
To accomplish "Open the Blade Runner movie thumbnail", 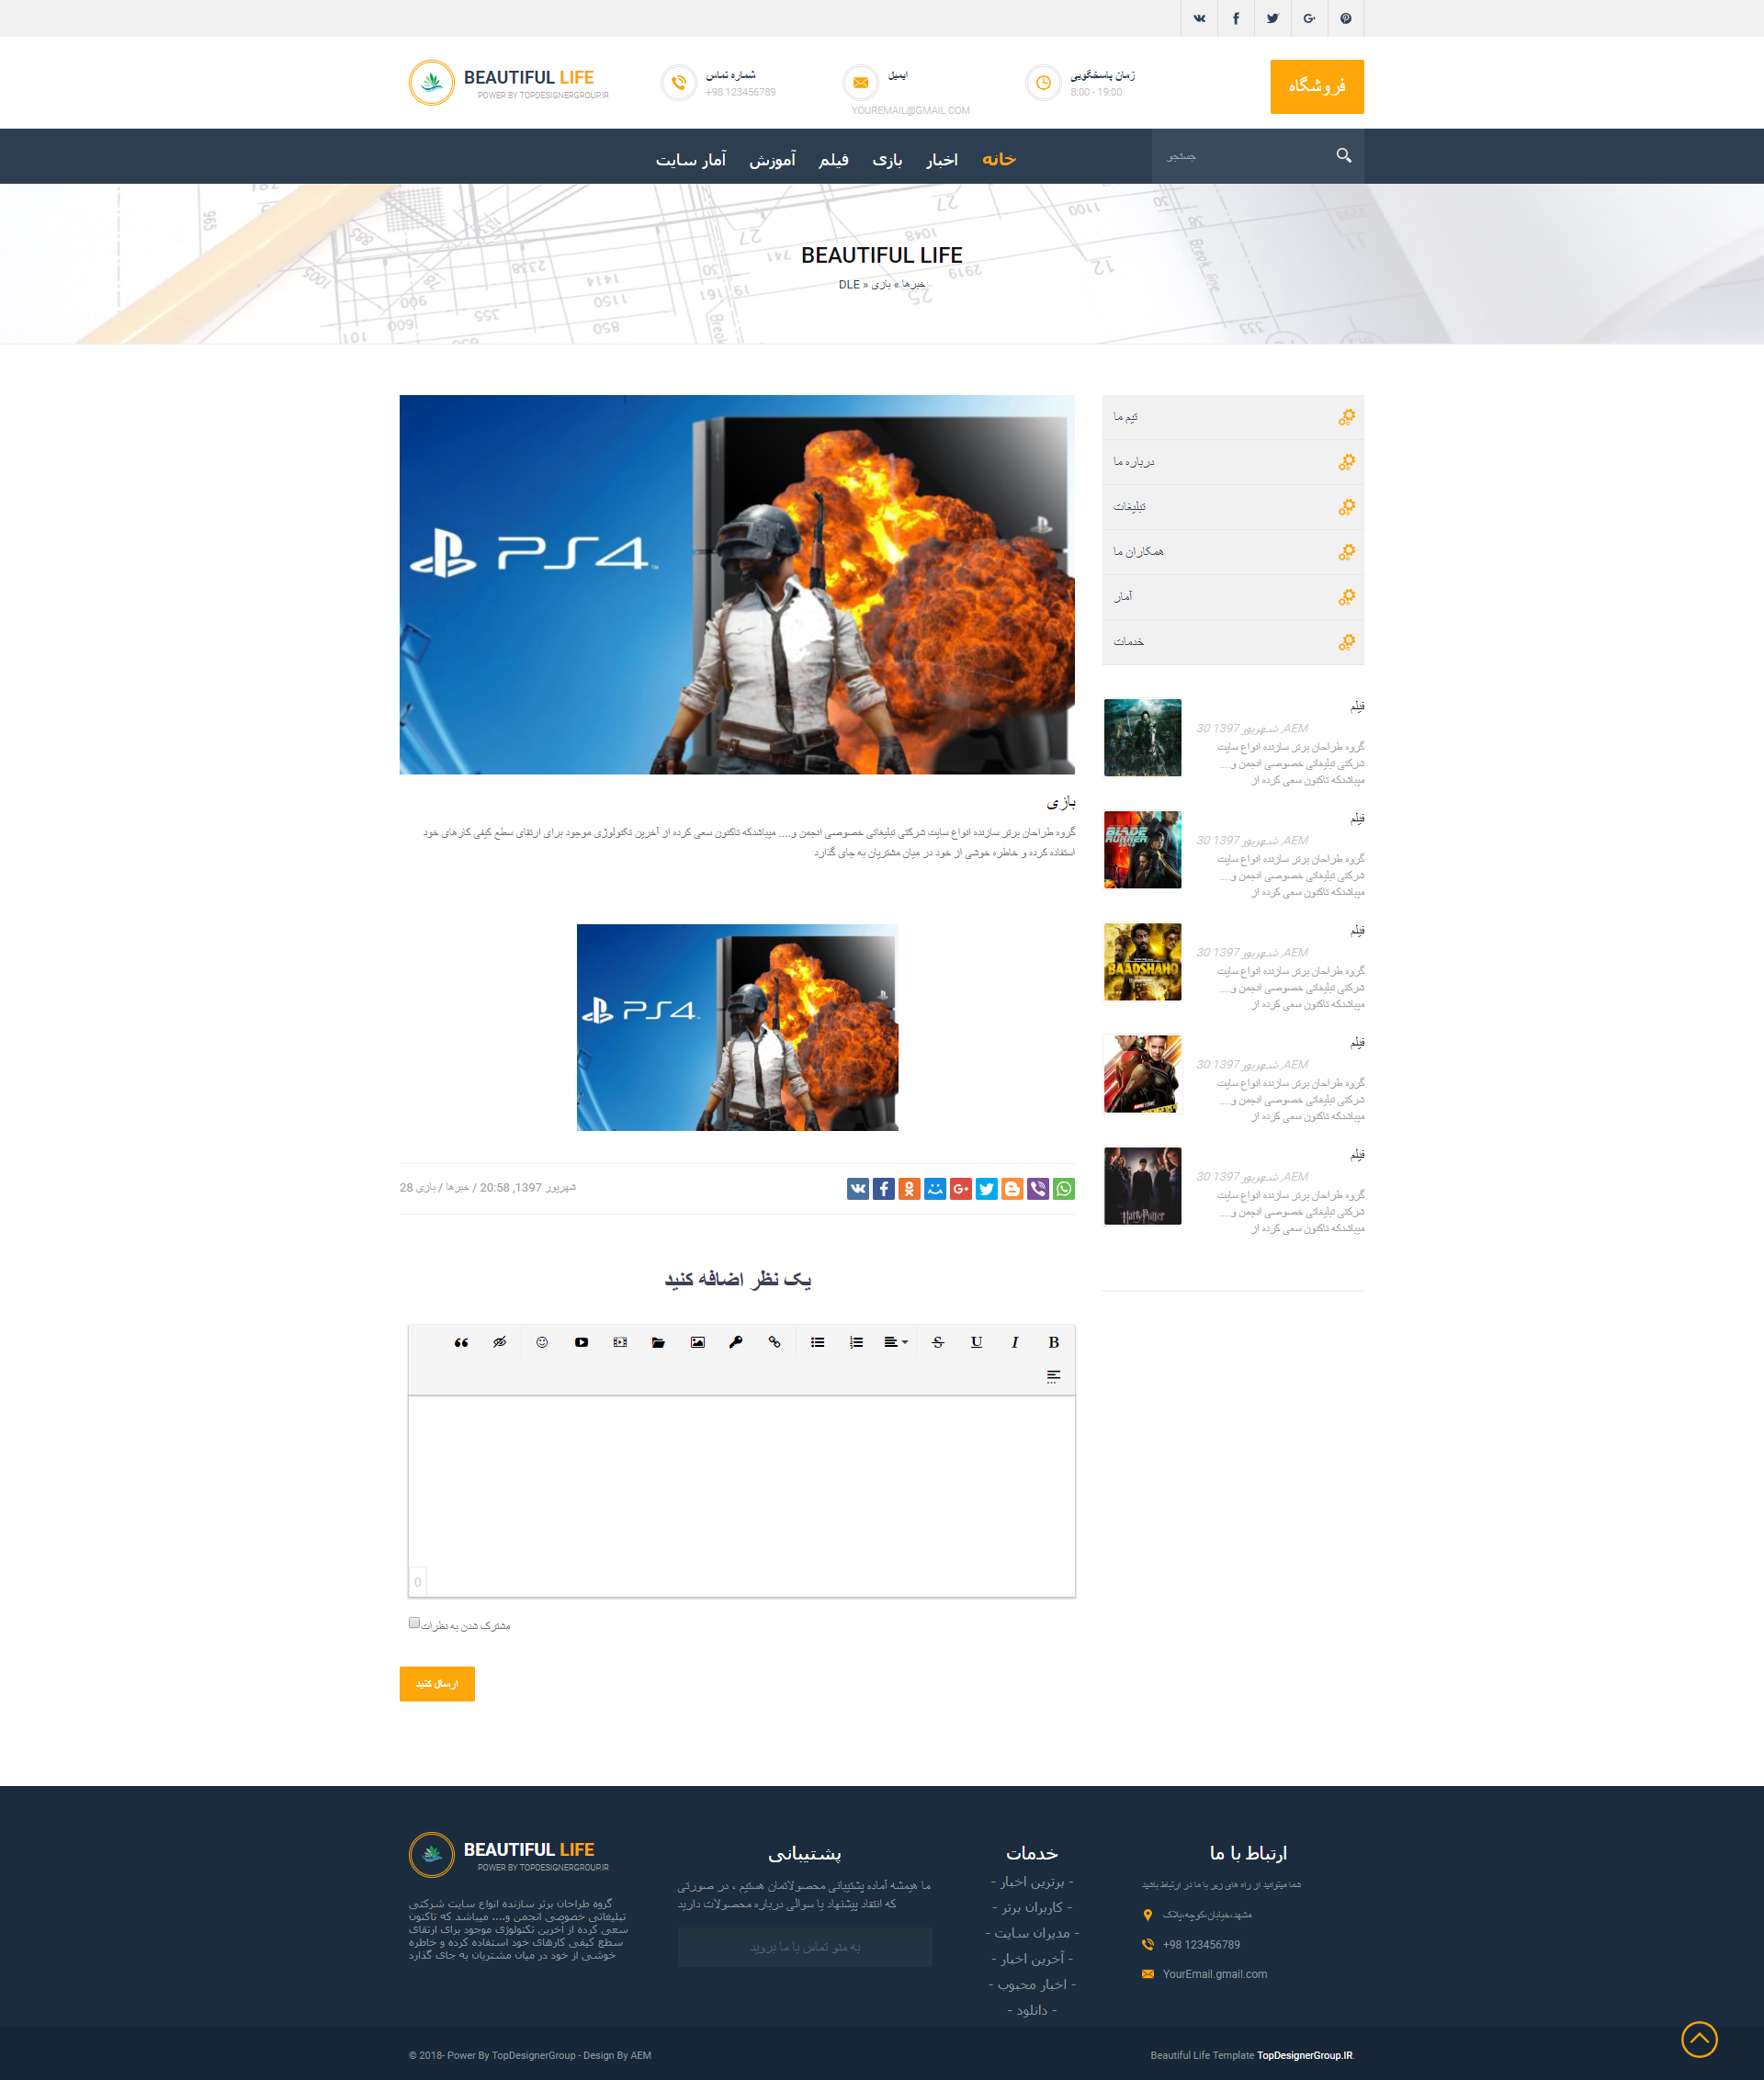I will [1142, 850].
